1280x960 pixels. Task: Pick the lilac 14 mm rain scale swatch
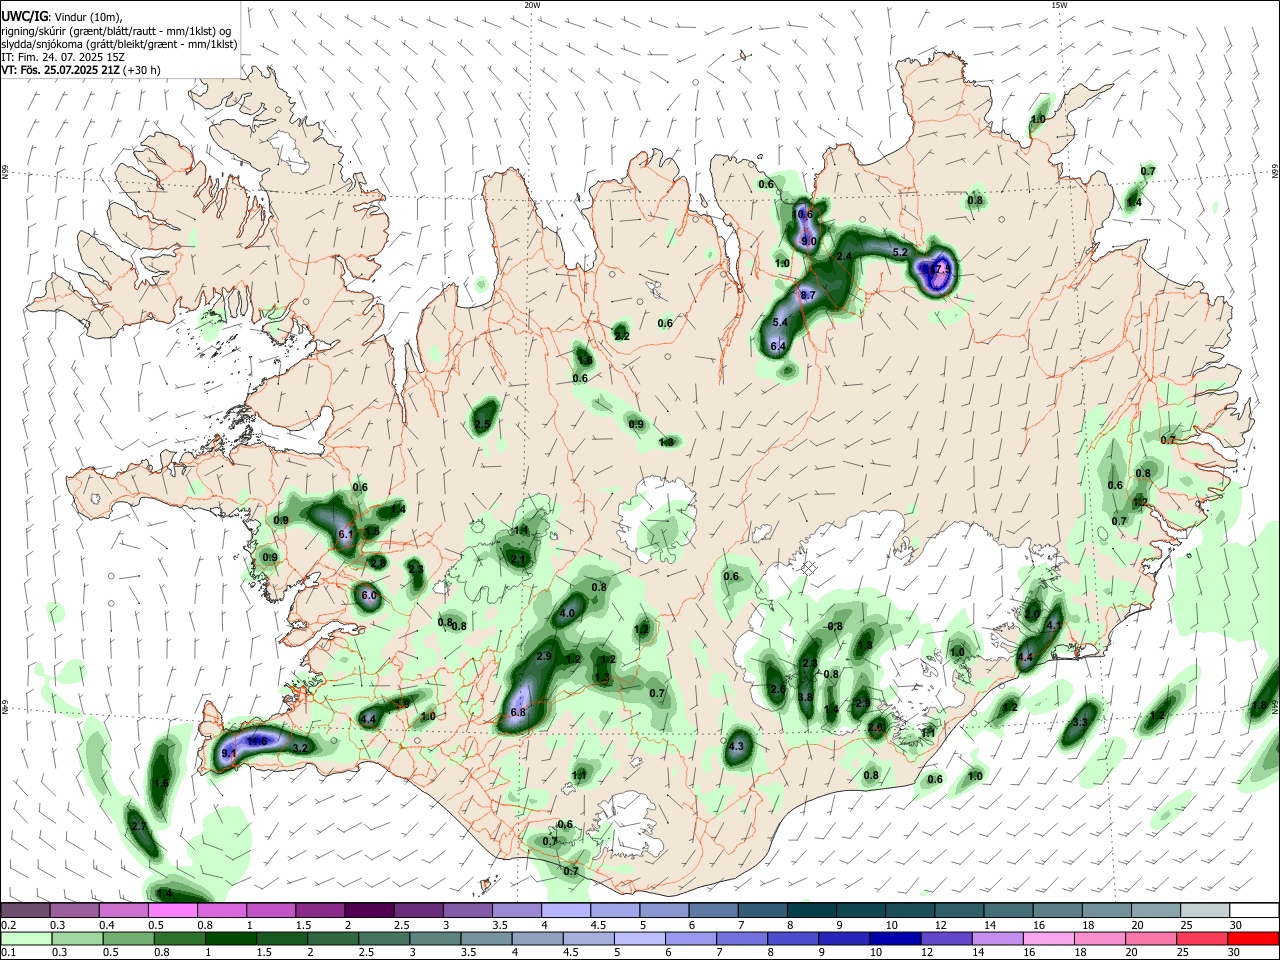coord(996,938)
